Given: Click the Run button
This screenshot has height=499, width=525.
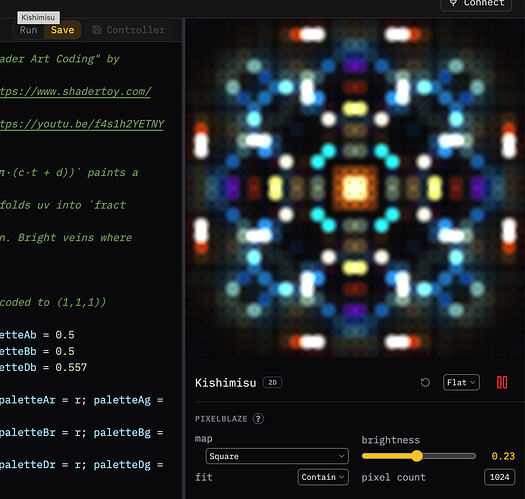Looking at the screenshot, I should tap(28, 30).
